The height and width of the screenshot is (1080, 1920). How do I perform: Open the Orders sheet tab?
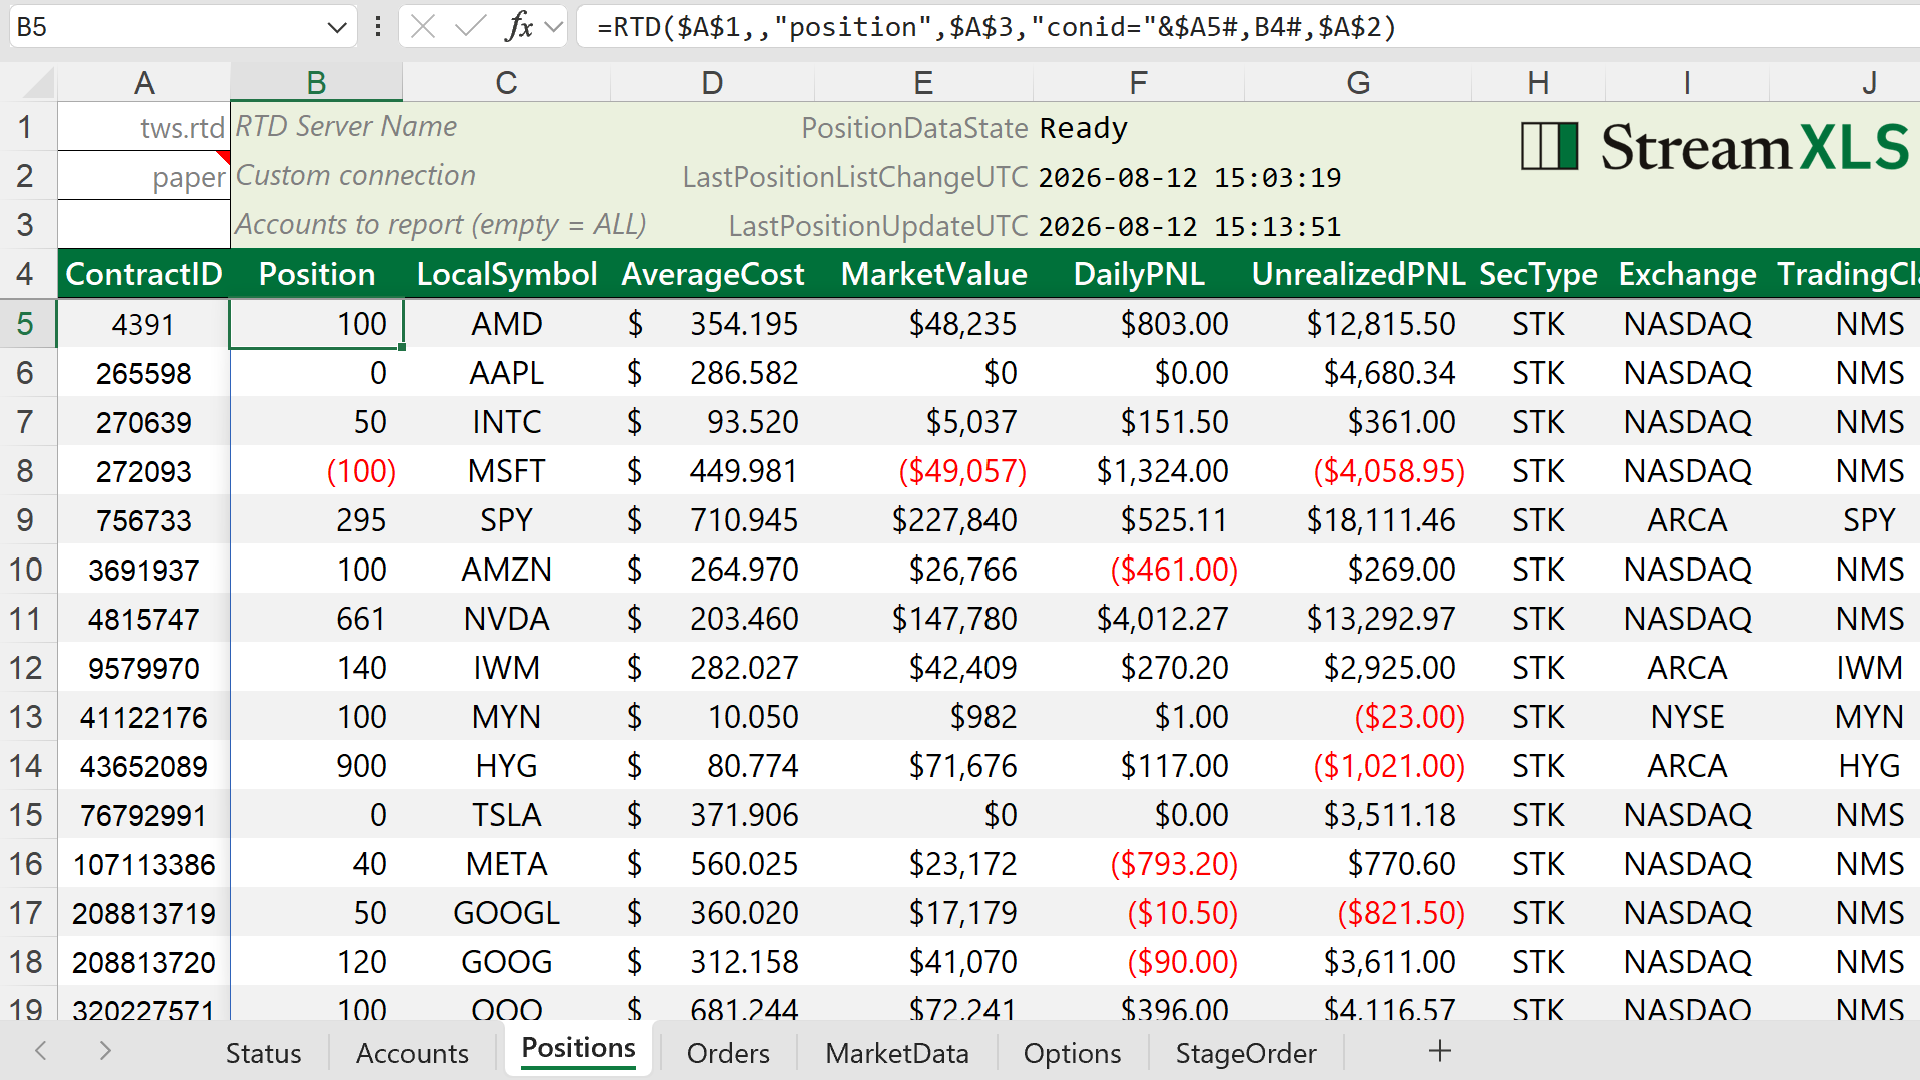click(x=728, y=1053)
